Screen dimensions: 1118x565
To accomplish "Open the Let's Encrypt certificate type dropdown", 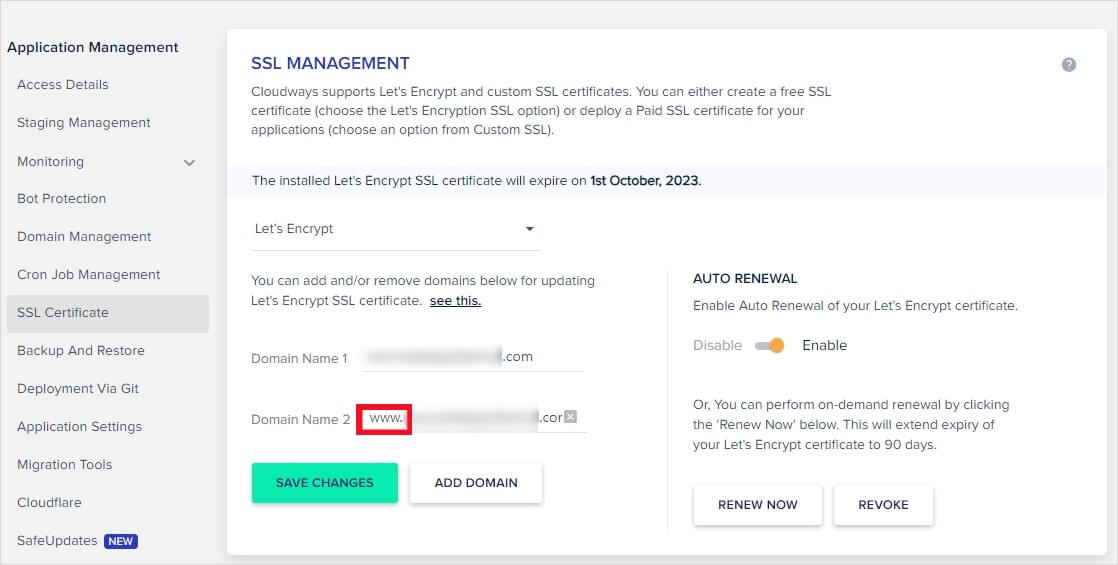I will pos(396,229).
